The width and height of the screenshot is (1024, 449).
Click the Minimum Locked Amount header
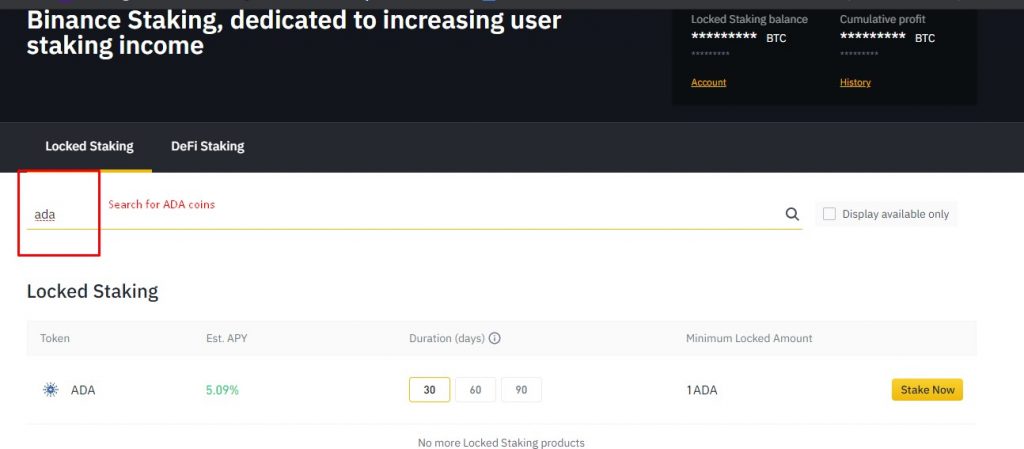tap(749, 338)
